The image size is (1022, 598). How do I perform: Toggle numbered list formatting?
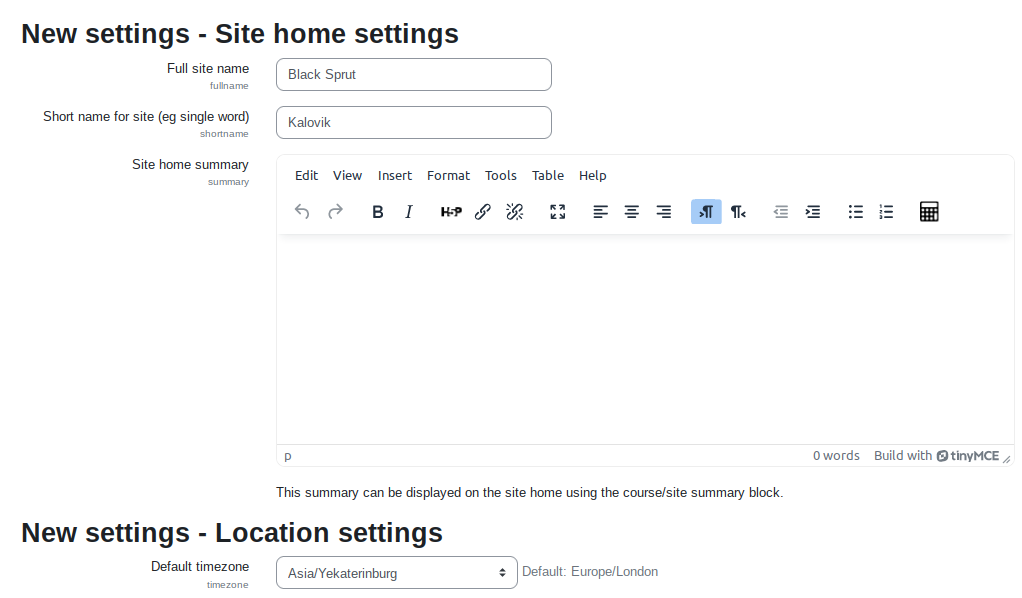click(886, 212)
